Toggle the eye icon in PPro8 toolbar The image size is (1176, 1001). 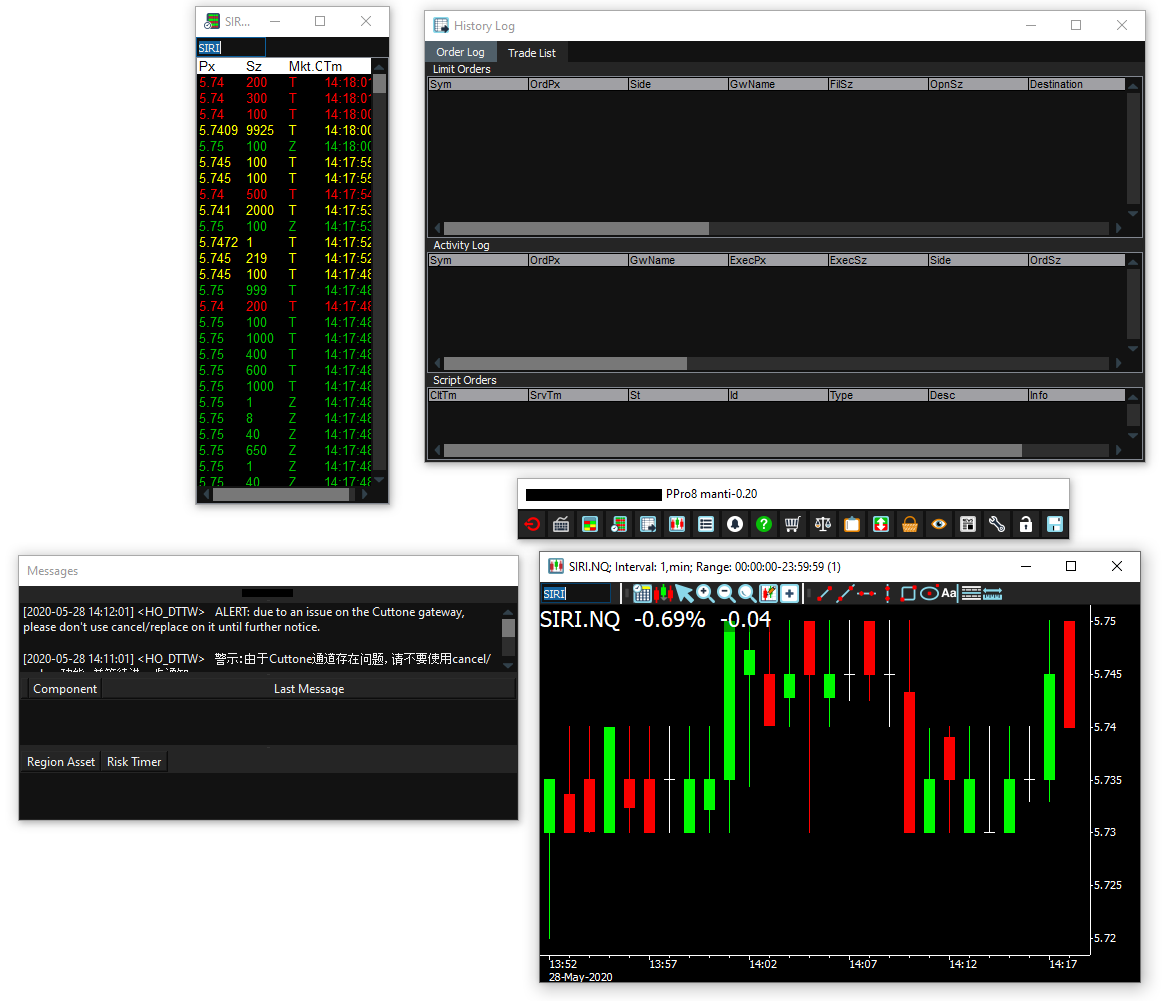938,524
